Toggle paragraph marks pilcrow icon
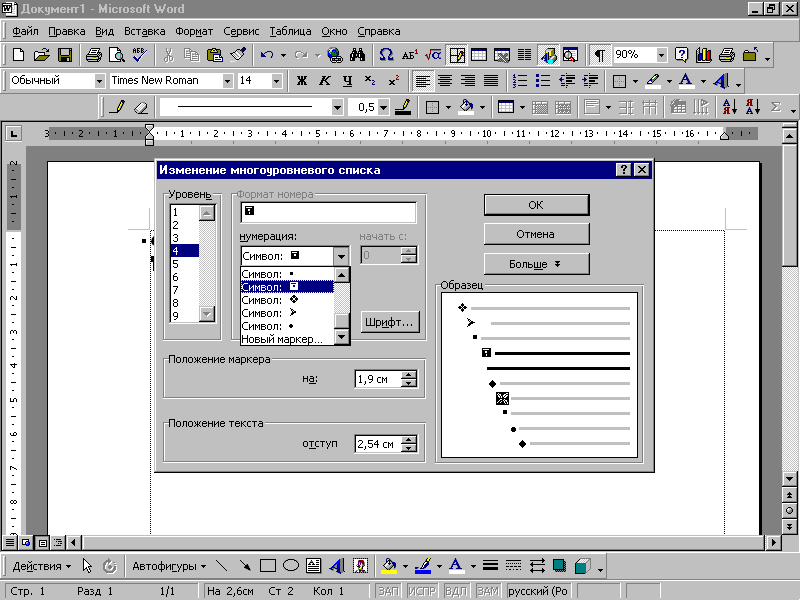This screenshot has width=800, height=600. tap(599, 55)
